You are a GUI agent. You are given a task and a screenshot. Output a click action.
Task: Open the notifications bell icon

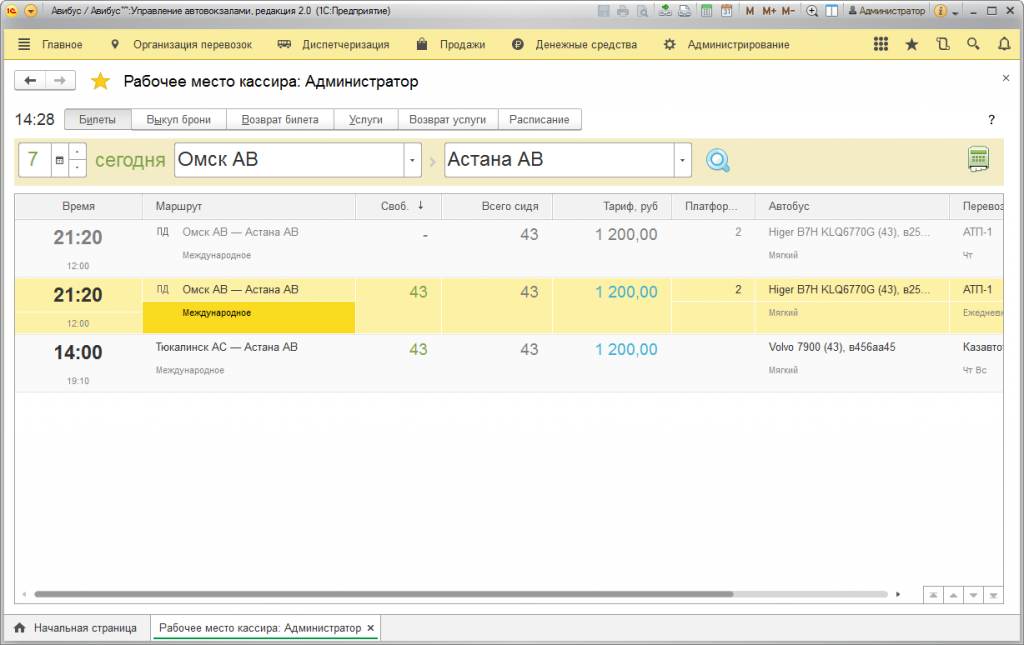[x=1004, y=44]
